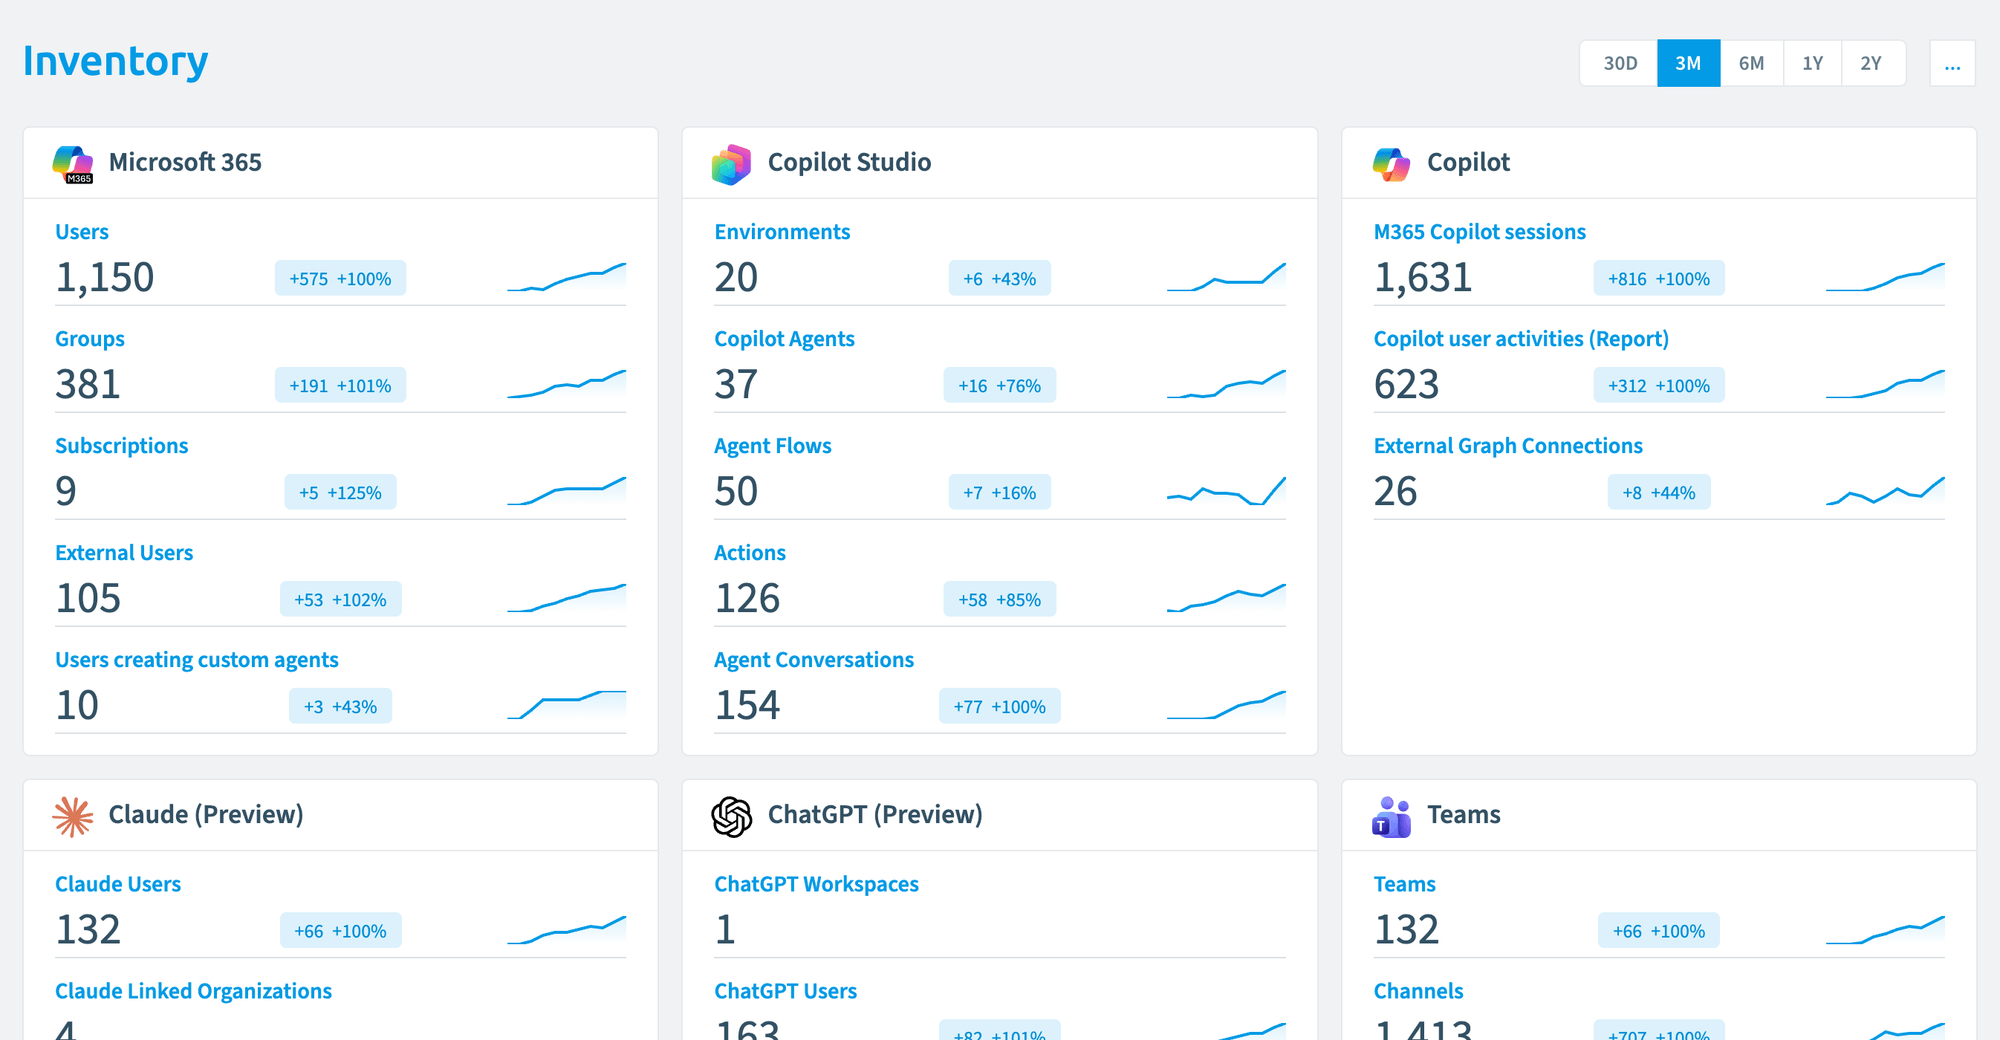
Task: Click the Users creating custom agents sparkline
Action: 567,704
